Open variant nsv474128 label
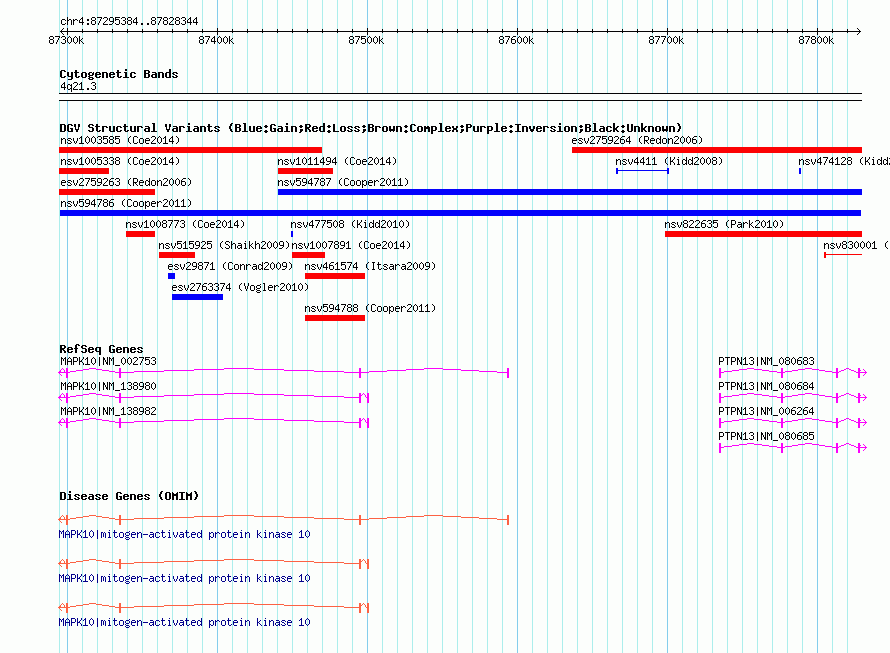Image resolution: width=890 pixels, height=653 pixels. 843,161
